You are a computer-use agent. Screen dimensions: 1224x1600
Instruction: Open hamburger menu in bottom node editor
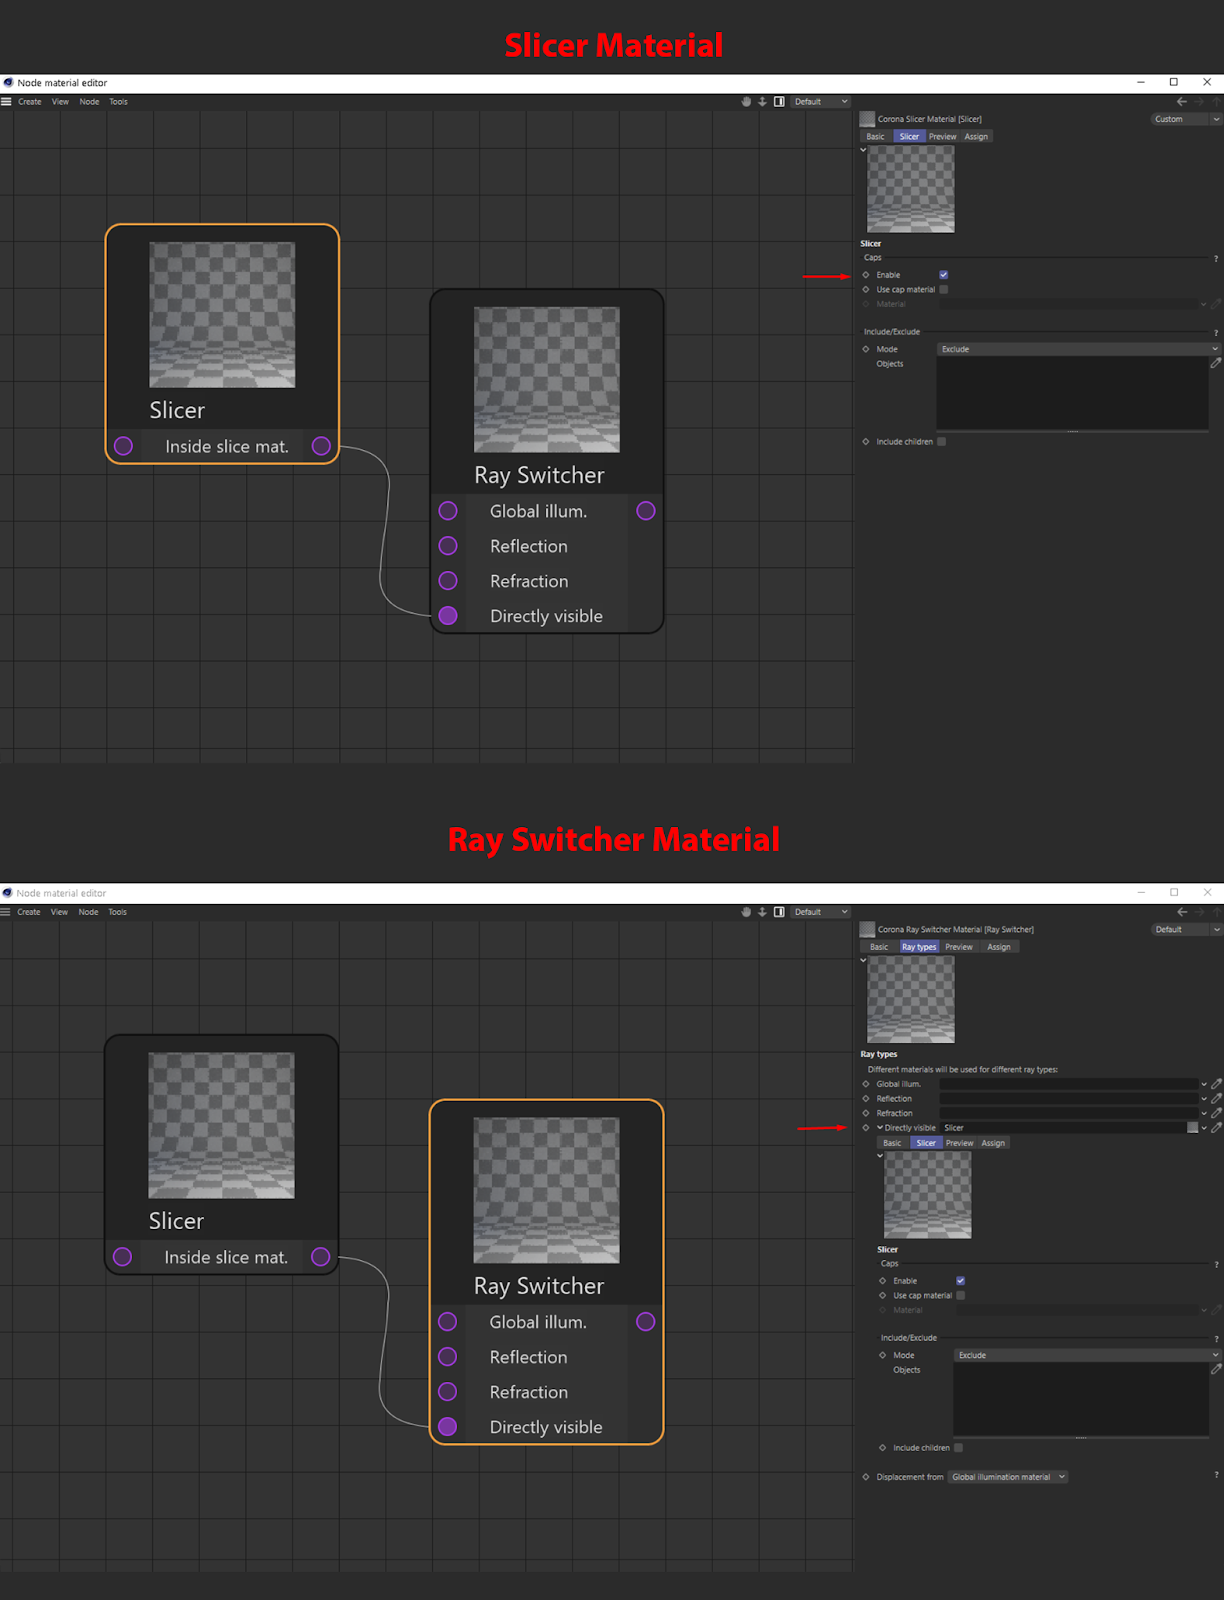tap(6, 912)
